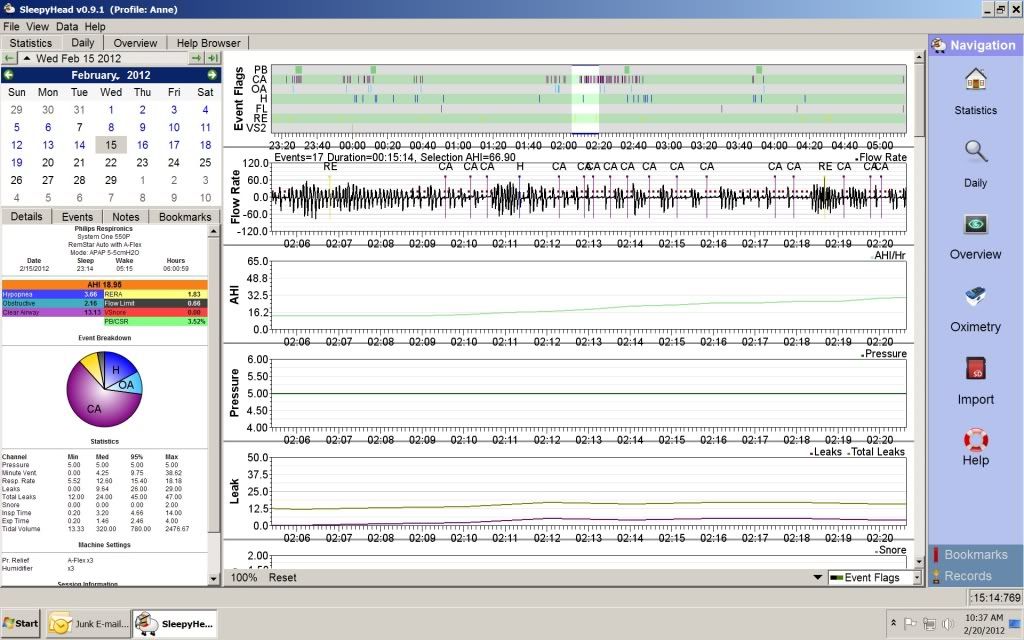Click the purple Clear Airway stat row
The width and height of the screenshot is (1024, 640).
click(x=52, y=313)
